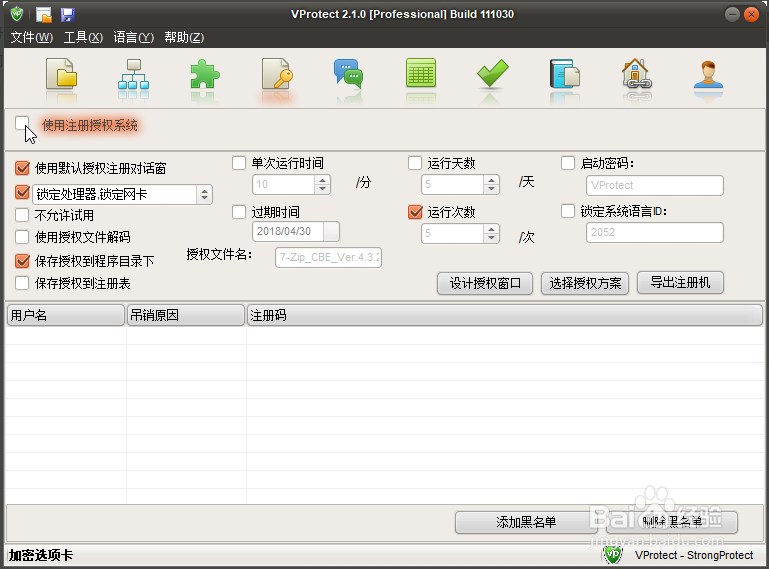
Task: Click the 授权文件名 input field
Action: (x=329, y=257)
